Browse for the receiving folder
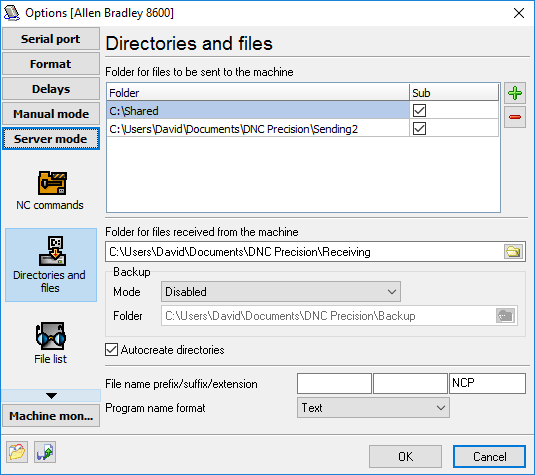 pyautogui.click(x=513, y=252)
